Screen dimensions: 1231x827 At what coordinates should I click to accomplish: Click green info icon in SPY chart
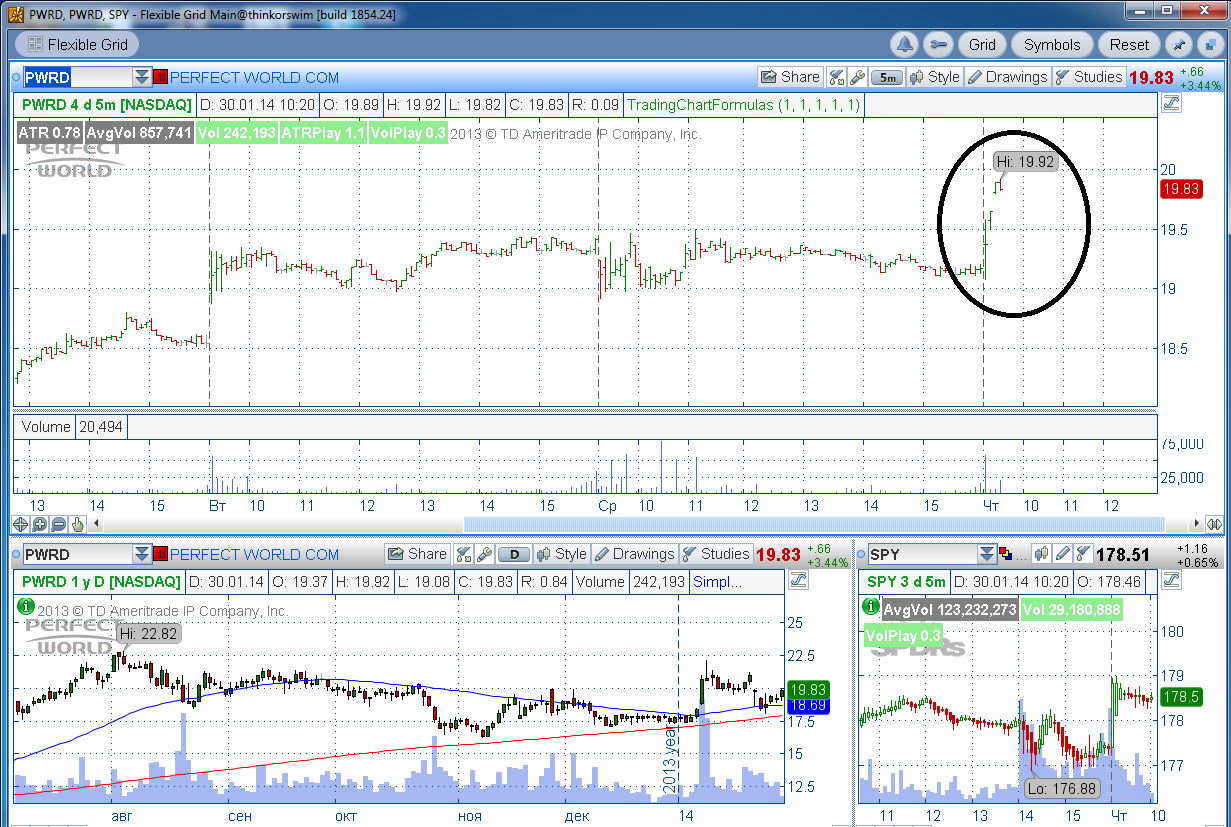pos(871,606)
